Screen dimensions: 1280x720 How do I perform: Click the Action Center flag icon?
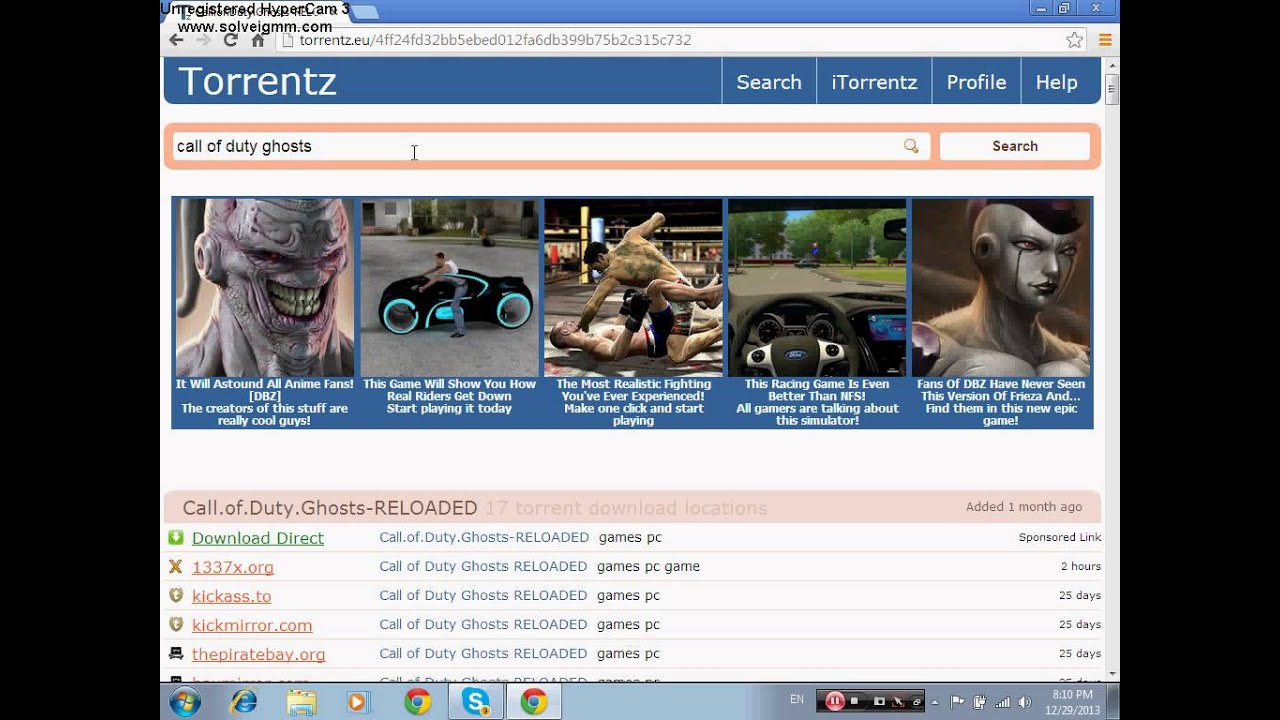coord(957,702)
